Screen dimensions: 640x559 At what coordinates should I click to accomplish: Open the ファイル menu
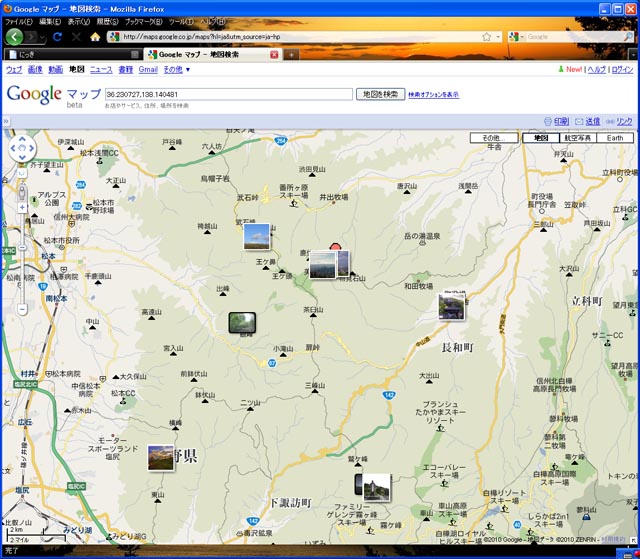18,21
